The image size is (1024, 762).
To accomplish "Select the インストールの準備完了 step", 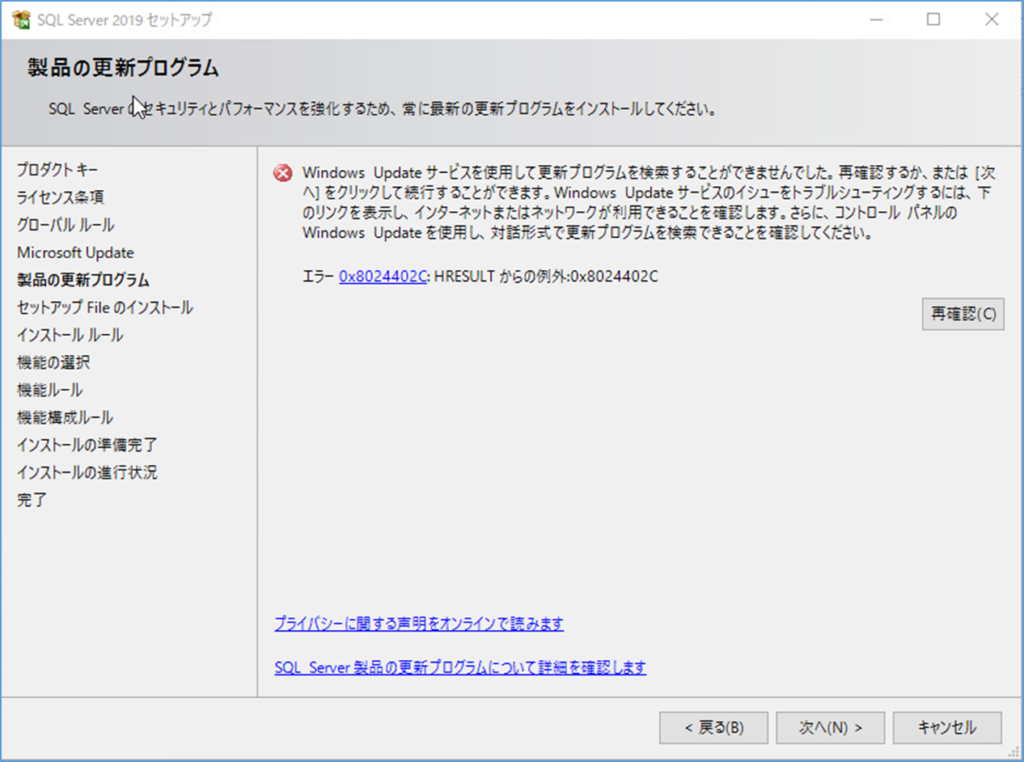I will point(87,445).
